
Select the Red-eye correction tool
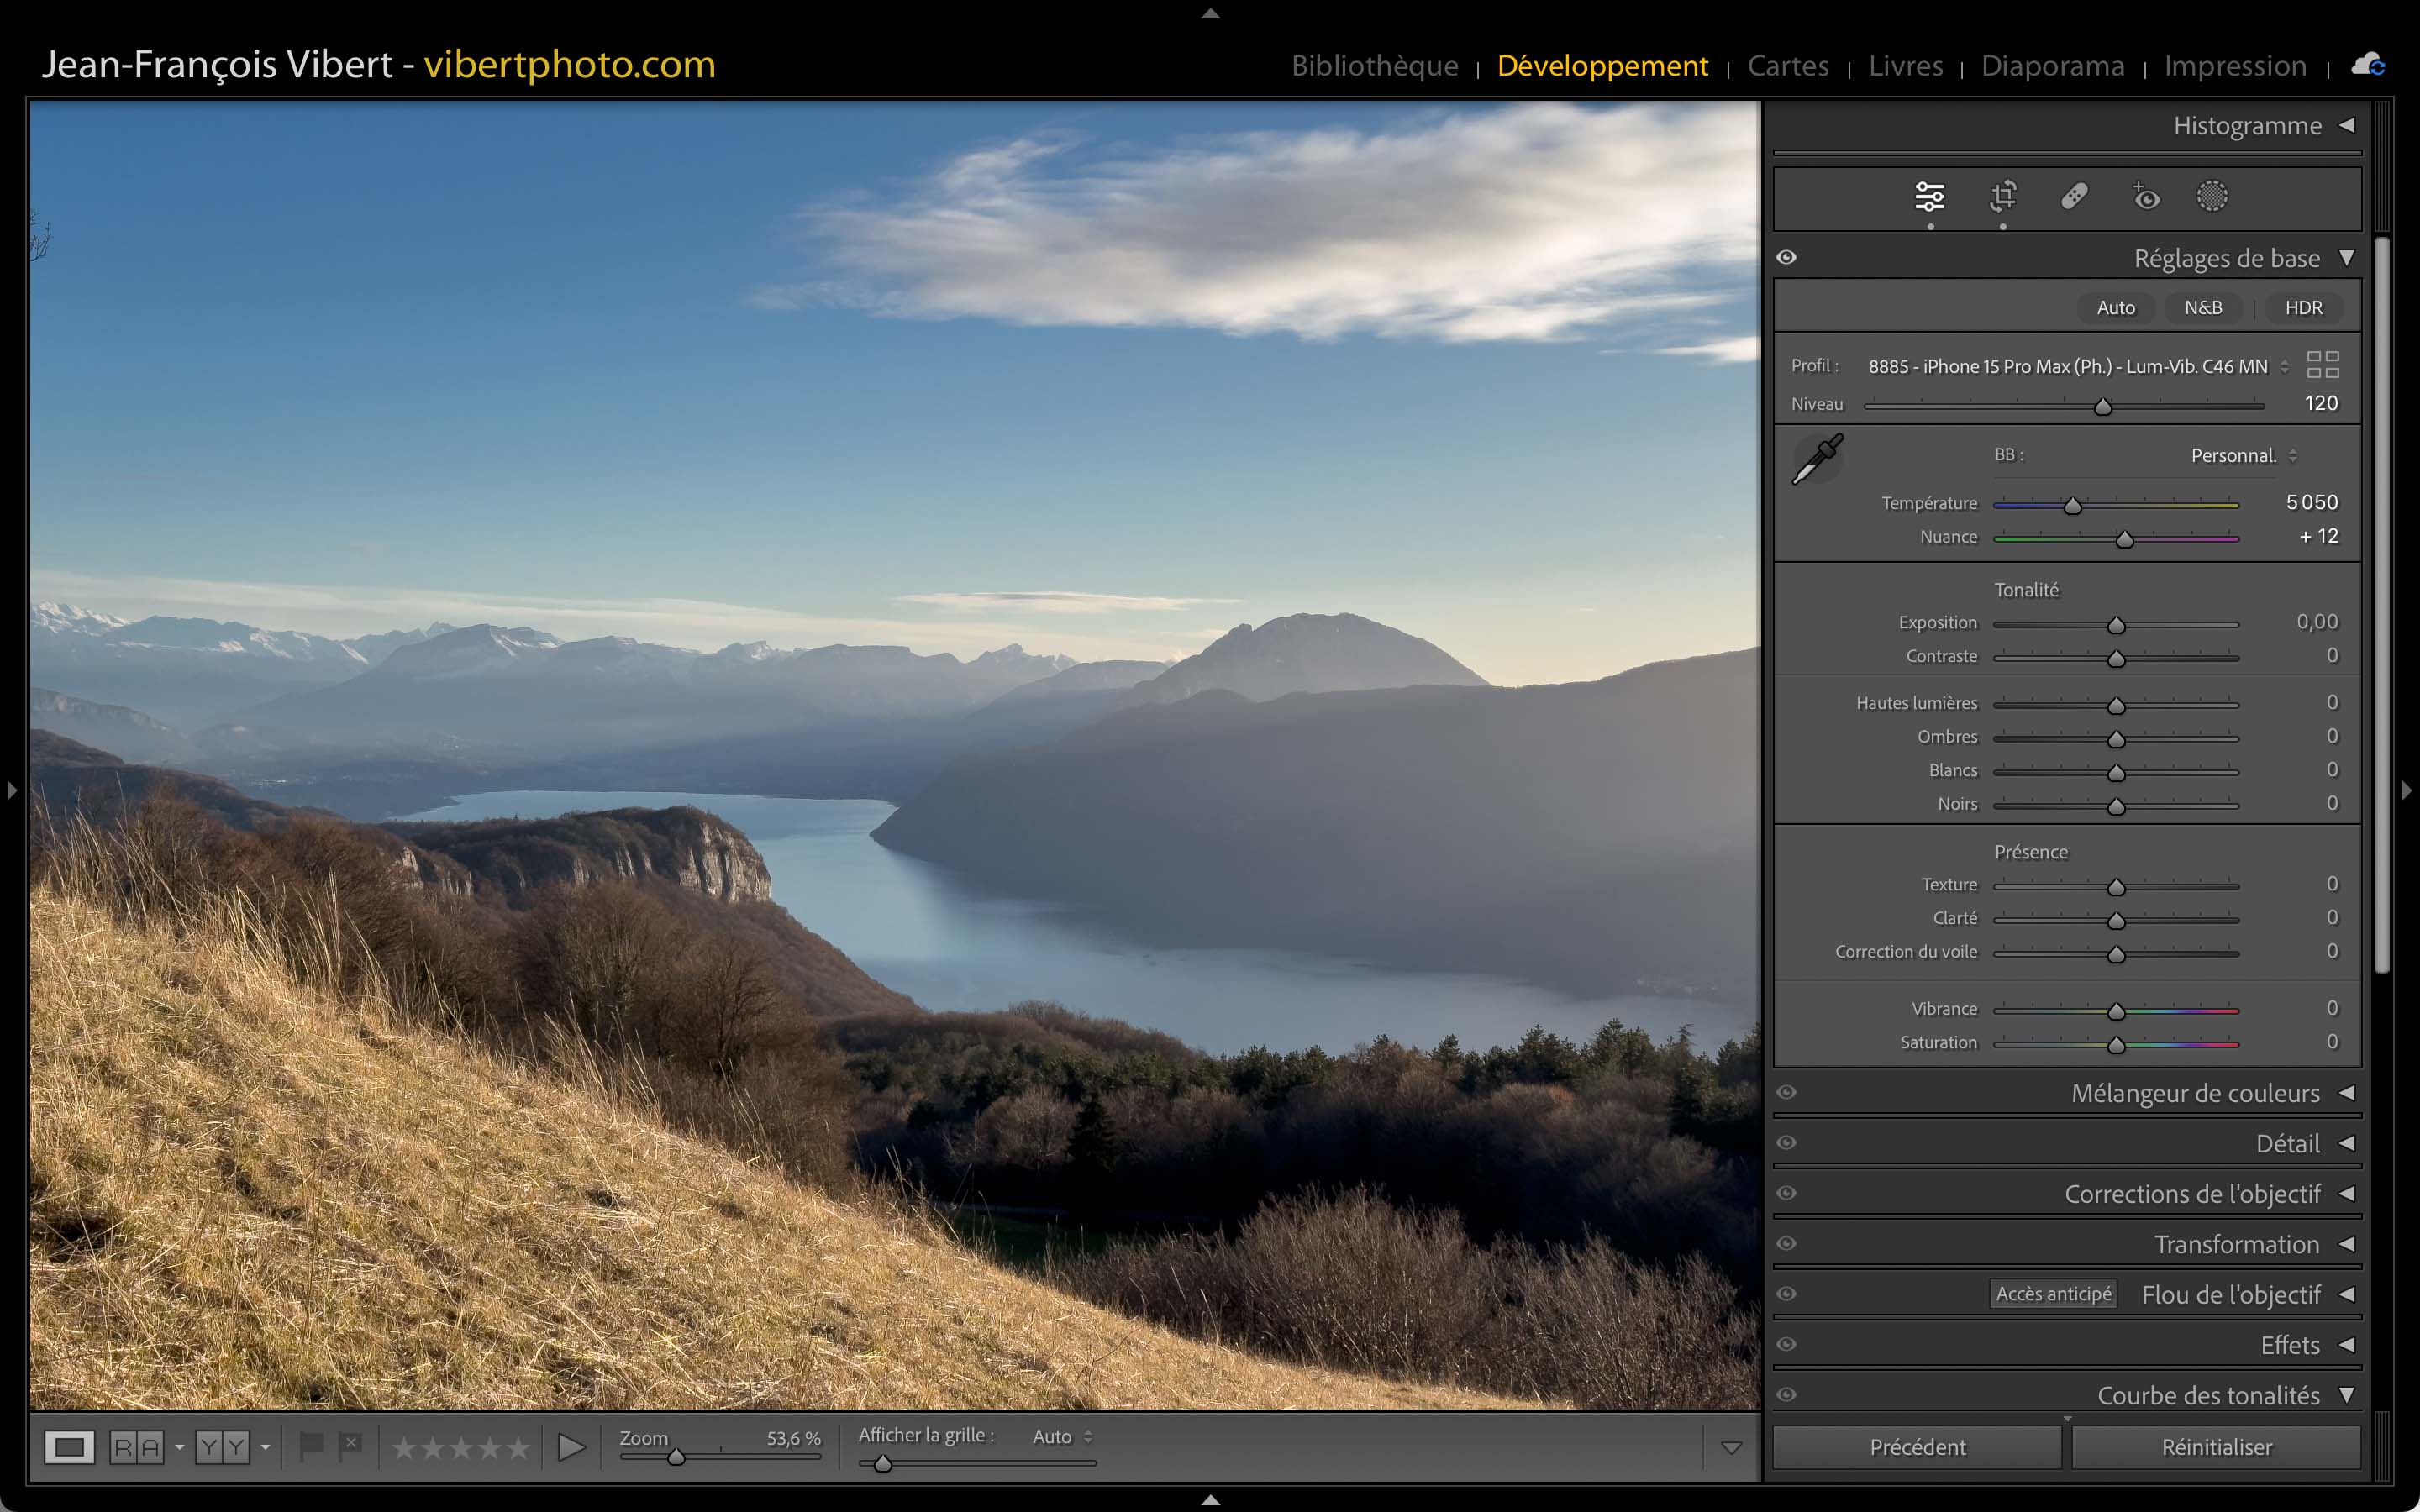(2145, 197)
